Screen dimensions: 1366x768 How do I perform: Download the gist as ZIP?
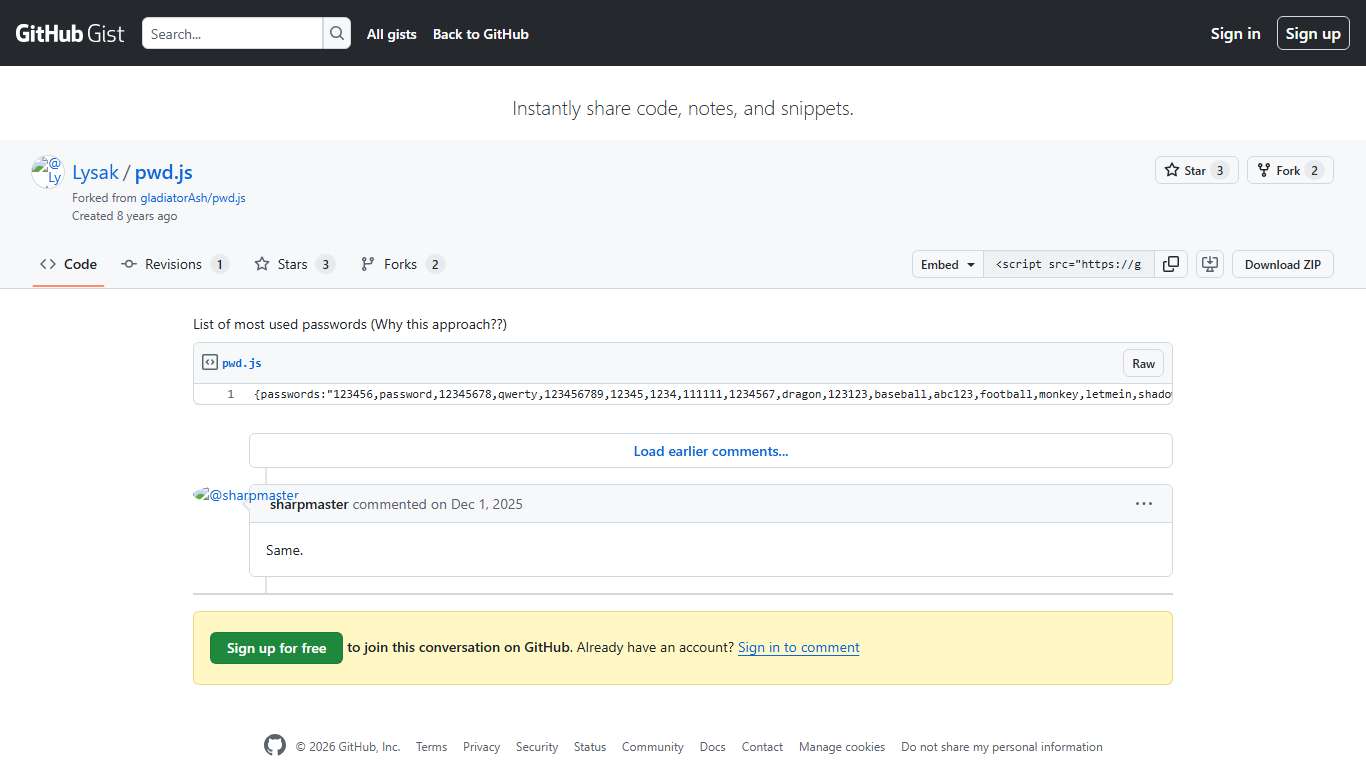click(x=1282, y=263)
